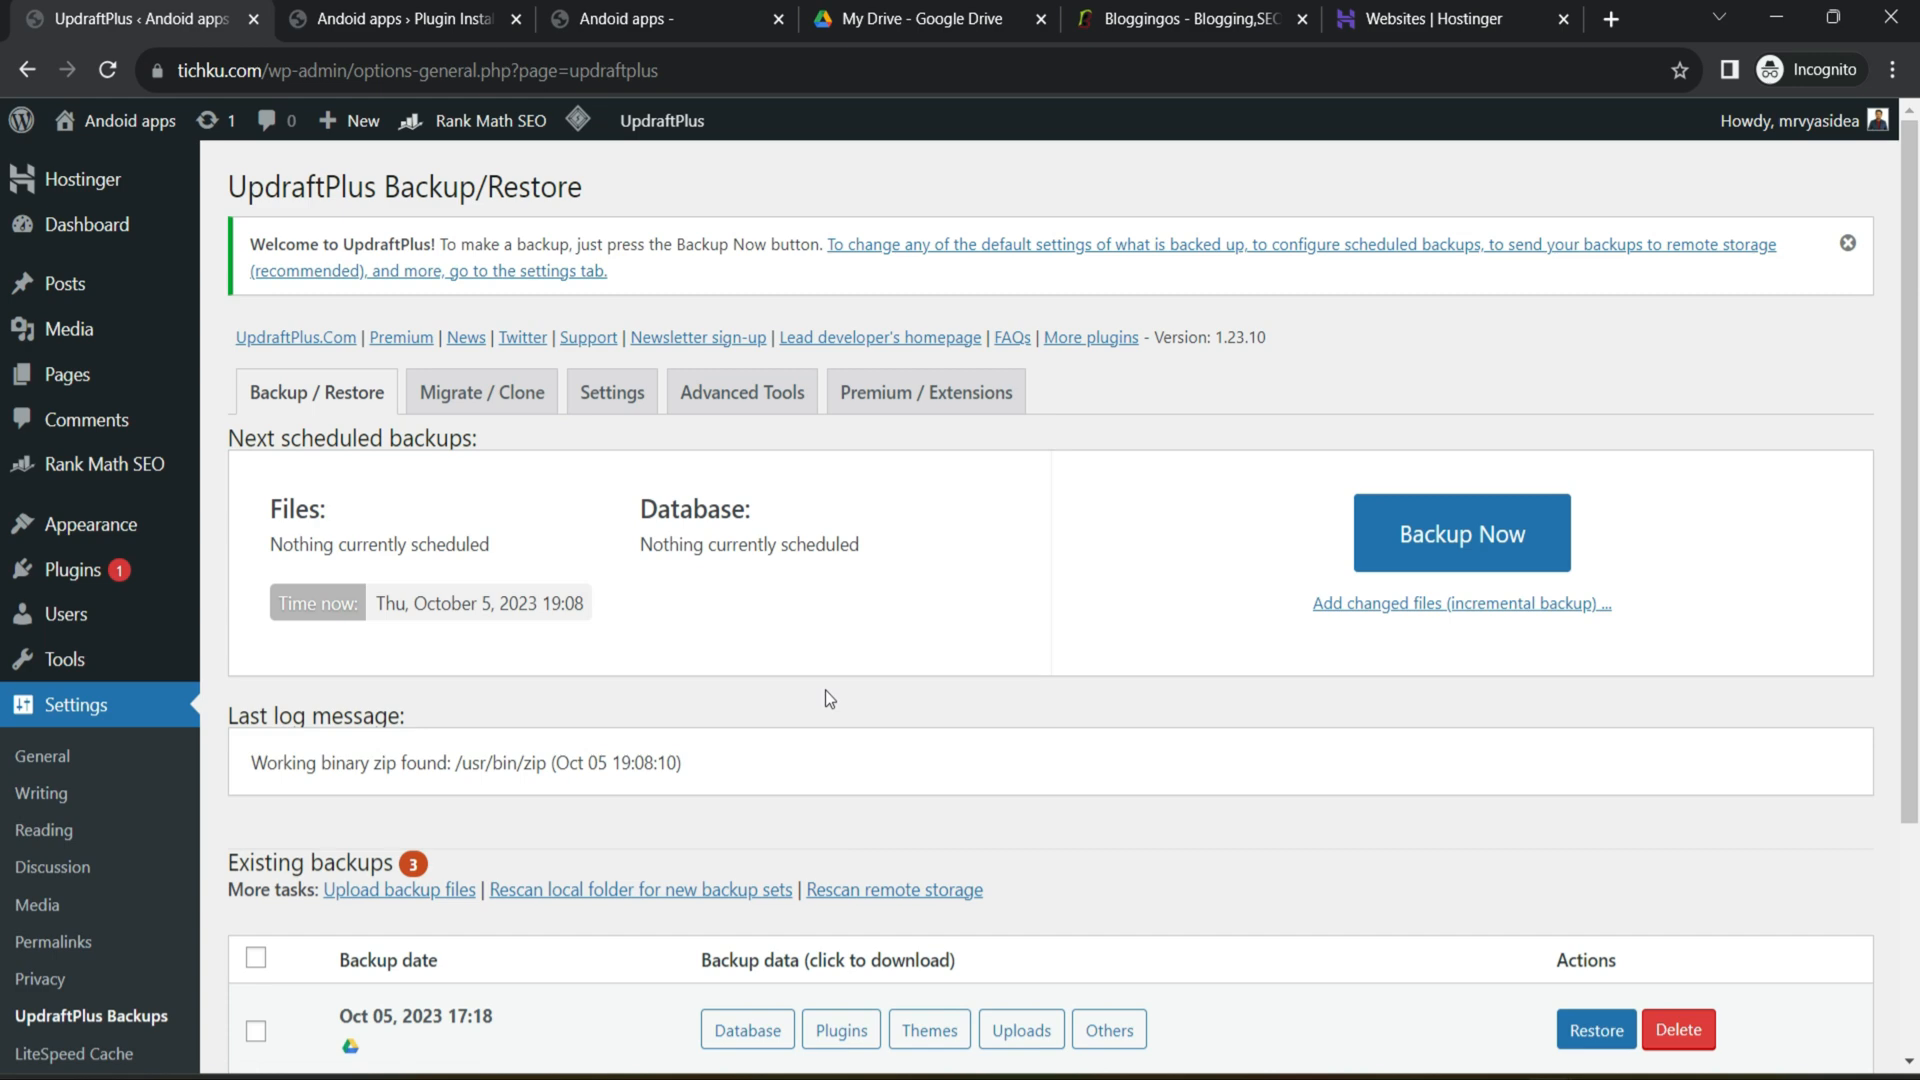Image resolution: width=1920 pixels, height=1080 pixels.
Task: Open Permalinks under Settings submenu
Action: 53,942
